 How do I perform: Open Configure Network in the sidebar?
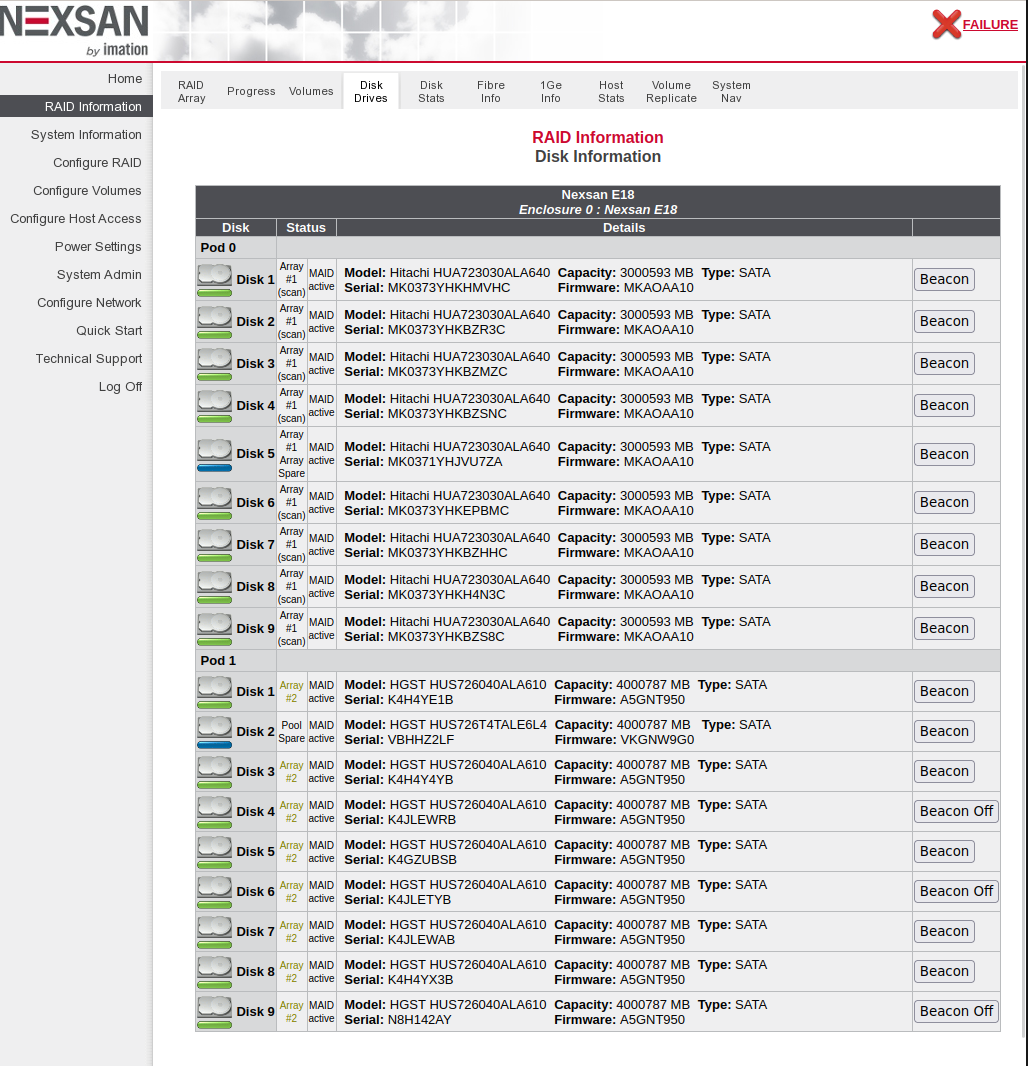point(89,303)
